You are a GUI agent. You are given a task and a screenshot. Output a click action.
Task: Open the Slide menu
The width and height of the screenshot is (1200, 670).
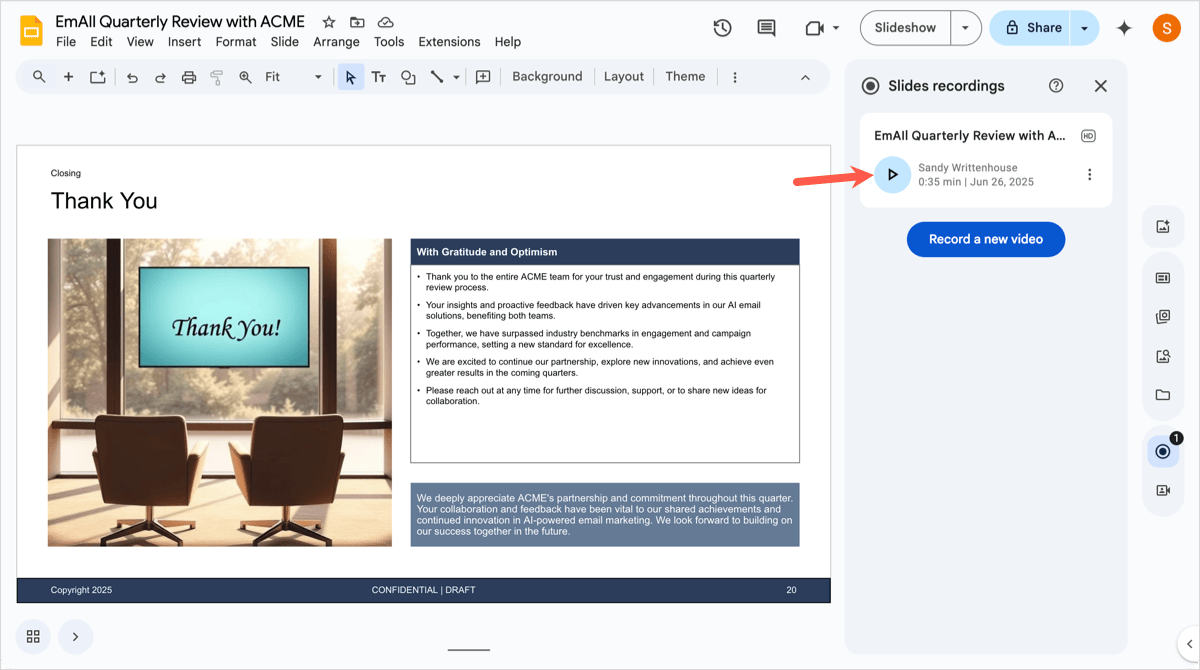[x=285, y=42]
